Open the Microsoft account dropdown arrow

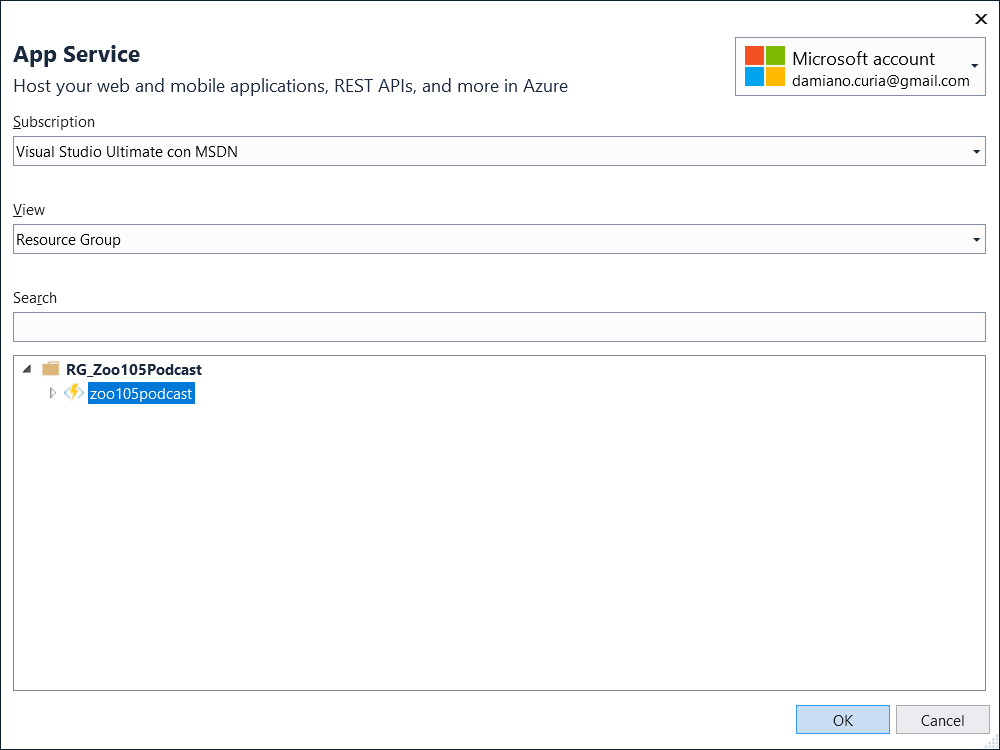click(974, 66)
